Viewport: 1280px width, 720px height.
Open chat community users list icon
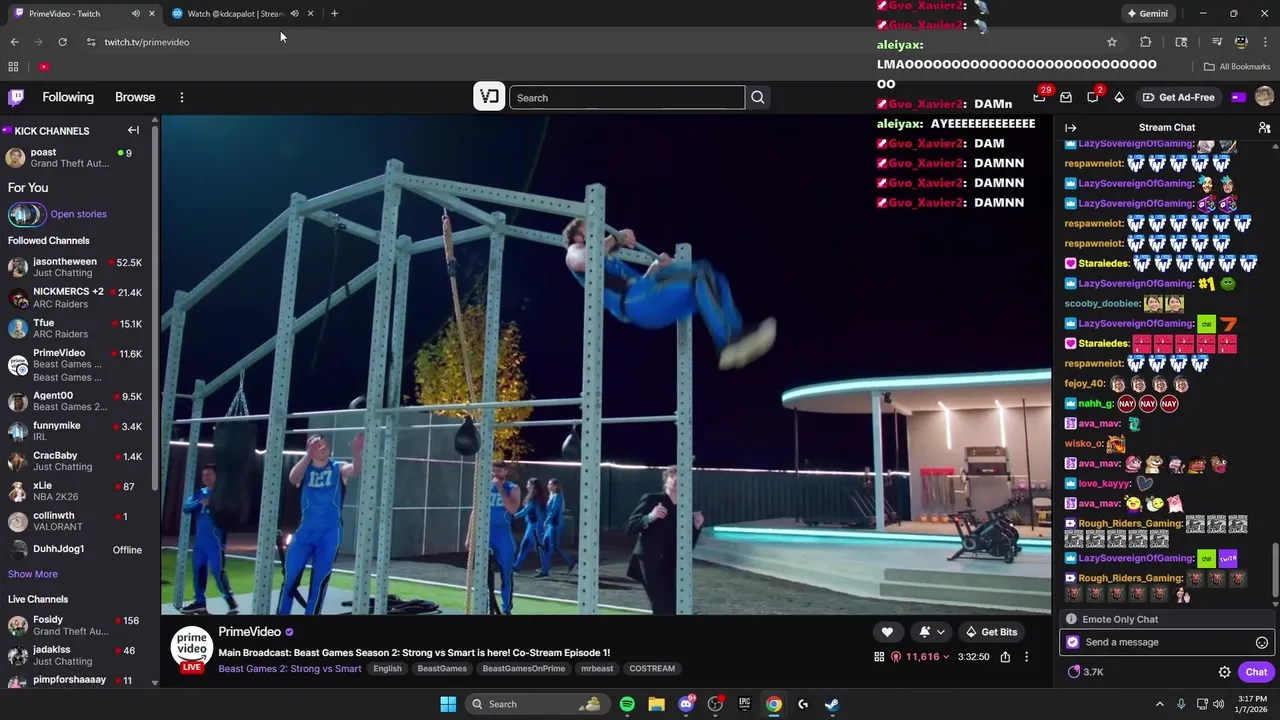(x=1264, y=128)
